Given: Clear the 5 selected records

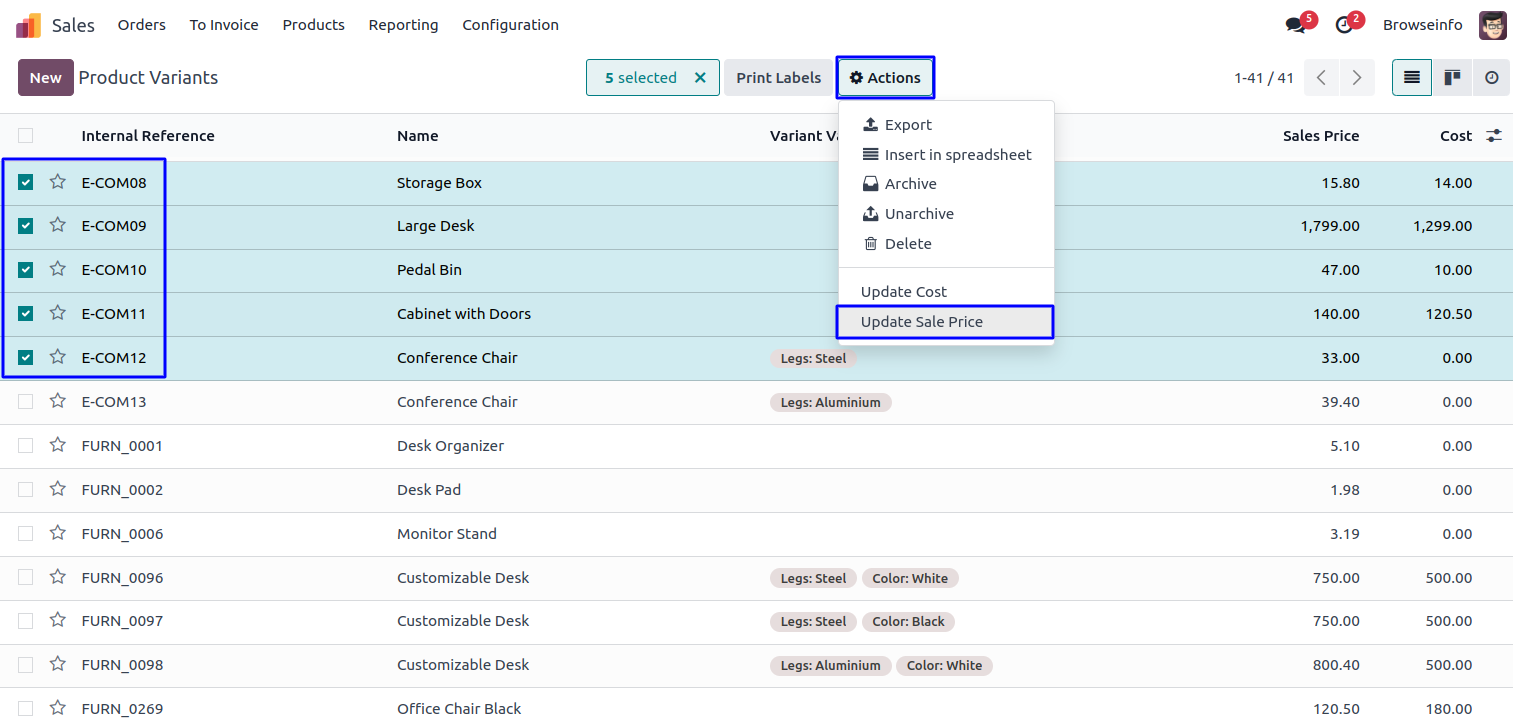Looking at the screenshot, I should click(700, 78).
